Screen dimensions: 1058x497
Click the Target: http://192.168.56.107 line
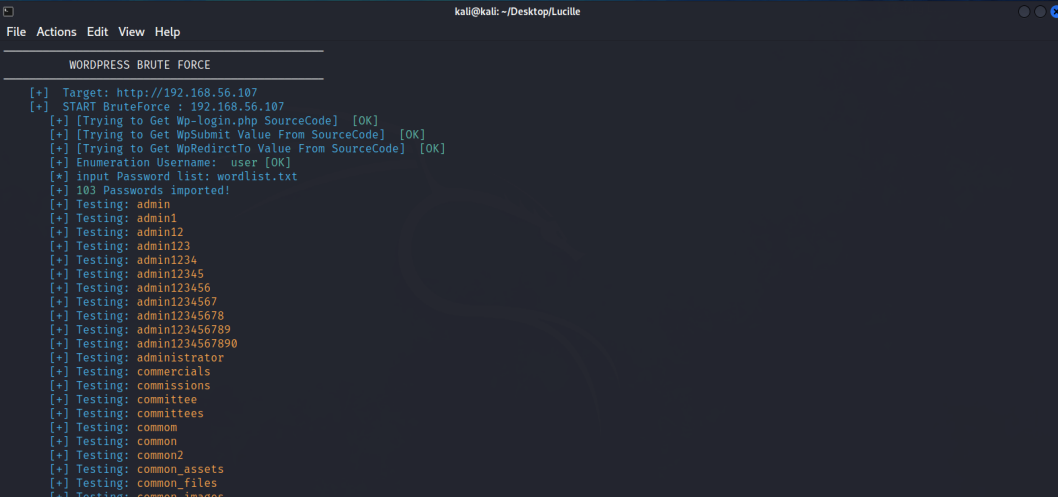(x=143, y=92)
